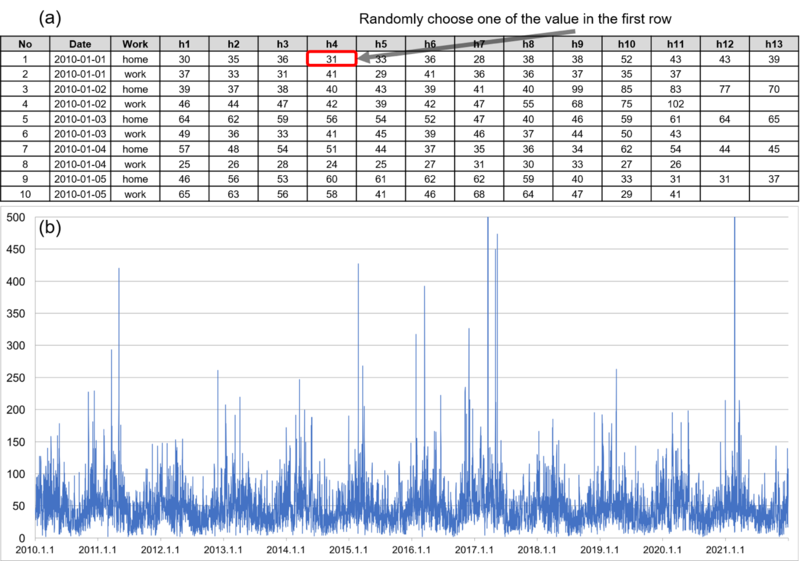Click the date 2010-01-02 in row 4
Image resolution: width=800 pixels, height=561 pixels.
pyautogui.click(x=80, y=104)
